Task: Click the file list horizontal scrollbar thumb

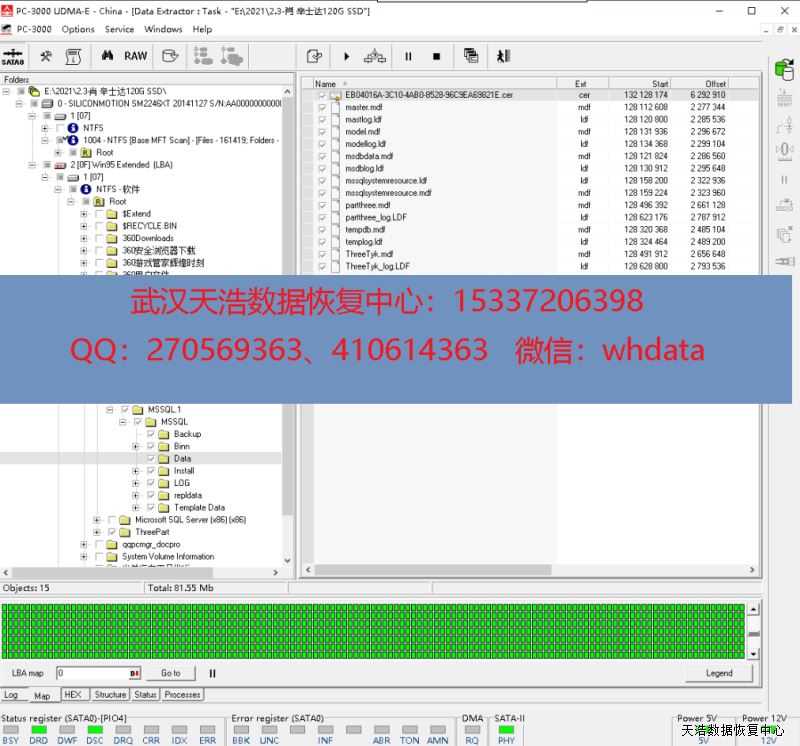Action: [433, 569]
